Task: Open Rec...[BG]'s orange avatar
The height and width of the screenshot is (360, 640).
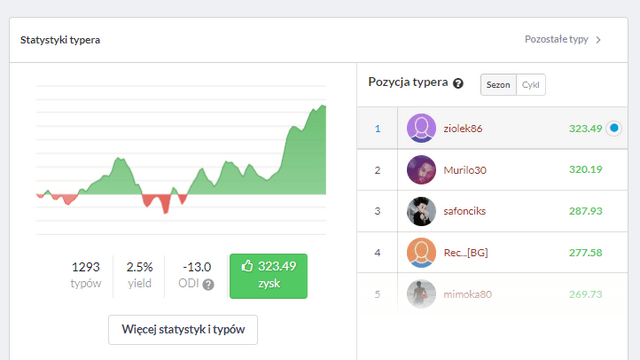Action: [x=421, y=253]
